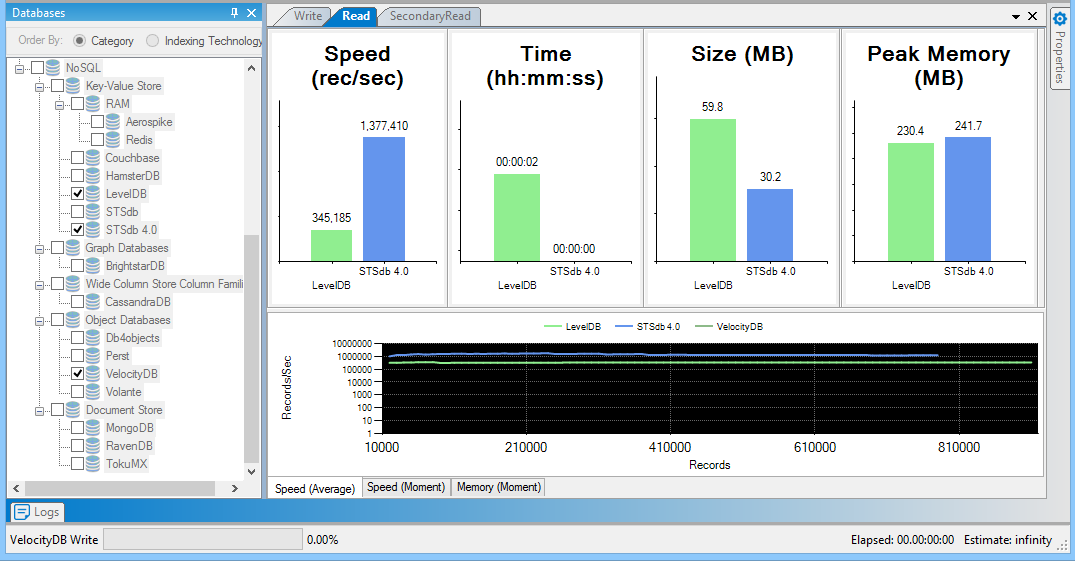Open the Memory (Moment) chart tab

coord(498,487)
